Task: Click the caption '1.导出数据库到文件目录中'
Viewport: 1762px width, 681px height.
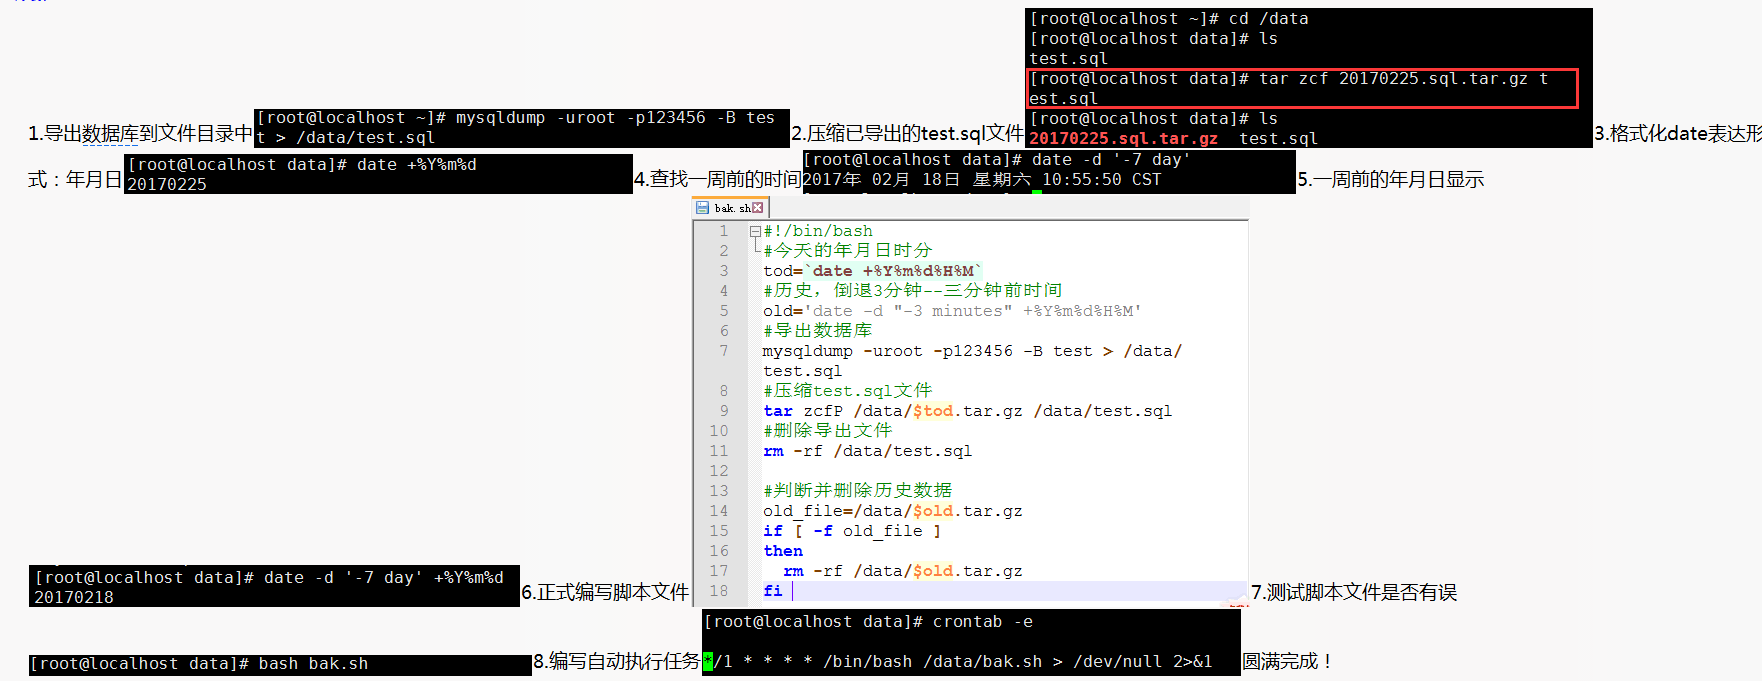Action: pyautogui.click(x=141, y=134)
